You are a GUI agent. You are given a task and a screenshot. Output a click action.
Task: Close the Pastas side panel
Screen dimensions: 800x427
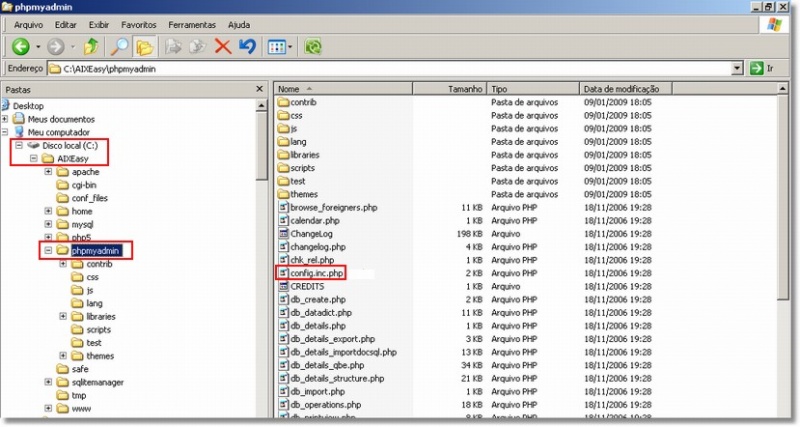(x=260, y=89)
